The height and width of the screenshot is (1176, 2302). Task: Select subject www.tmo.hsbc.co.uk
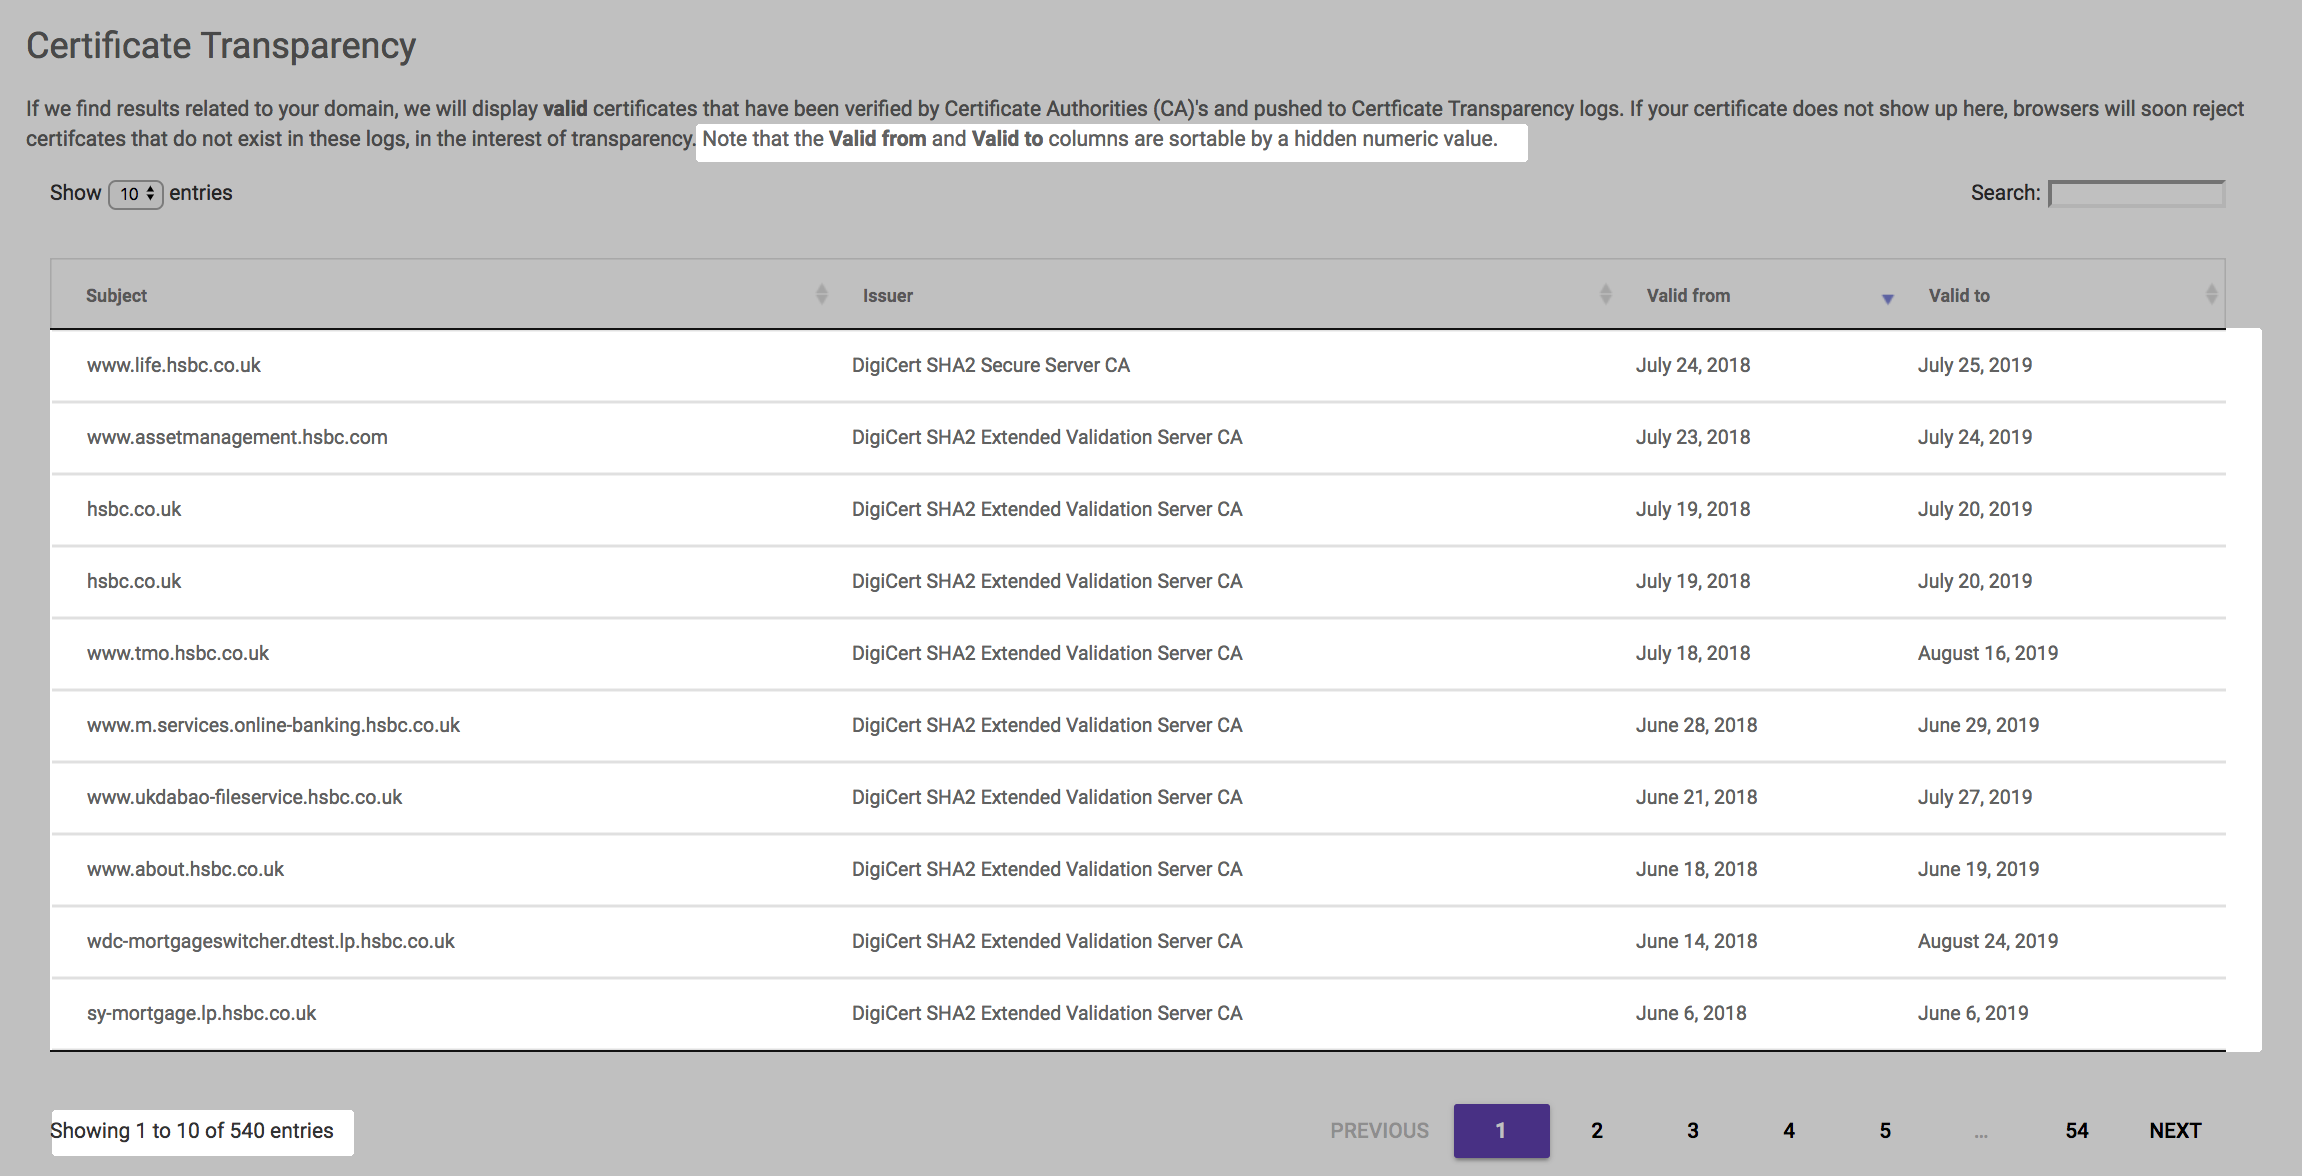click(x=178, y=654)
